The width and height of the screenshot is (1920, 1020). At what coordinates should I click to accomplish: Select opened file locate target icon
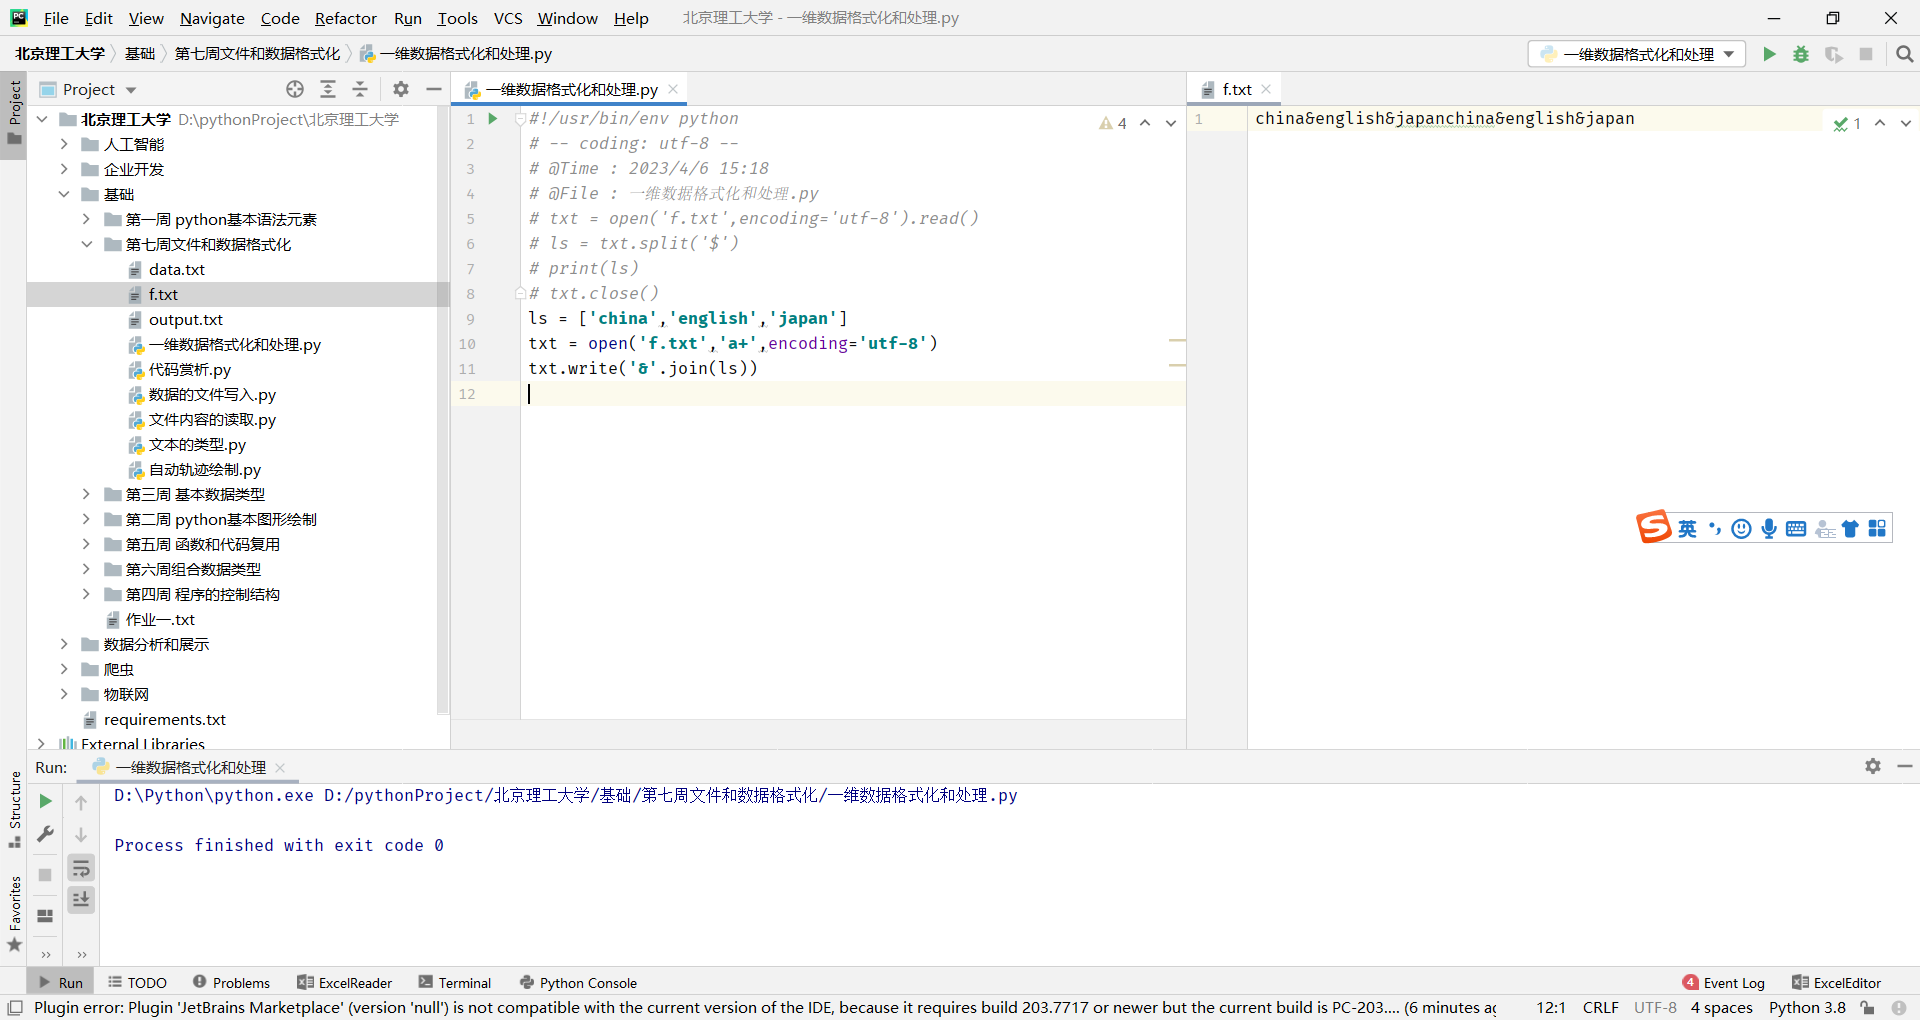pos(295,89)
